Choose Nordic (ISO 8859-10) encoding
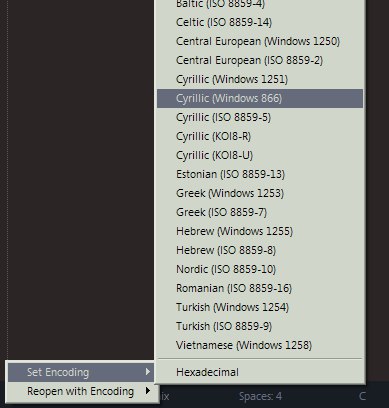Viewport: 389px width, 408px height. (260, 269)
